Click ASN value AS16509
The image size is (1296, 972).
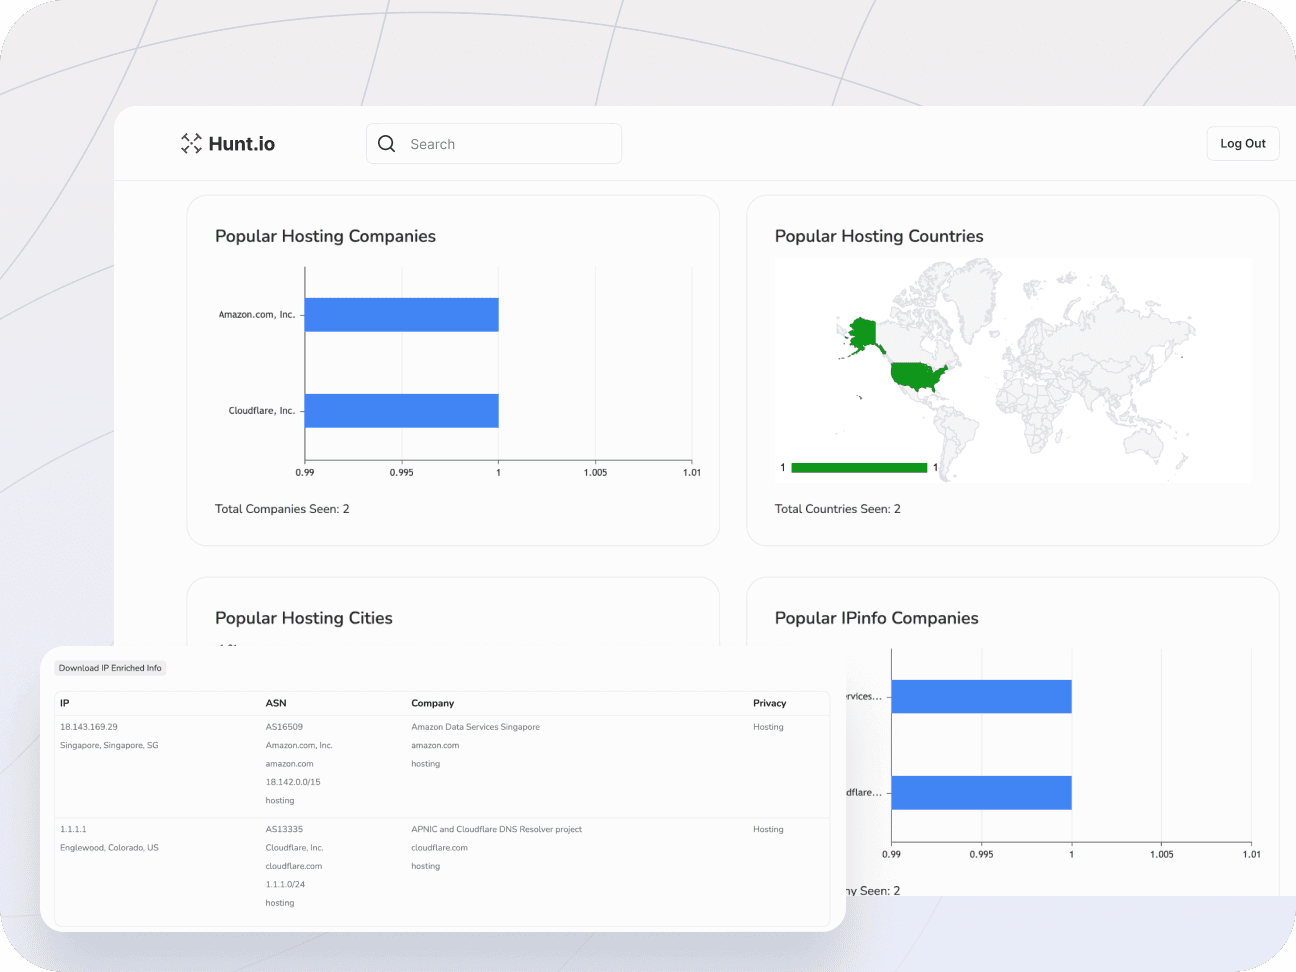point(284,727)
